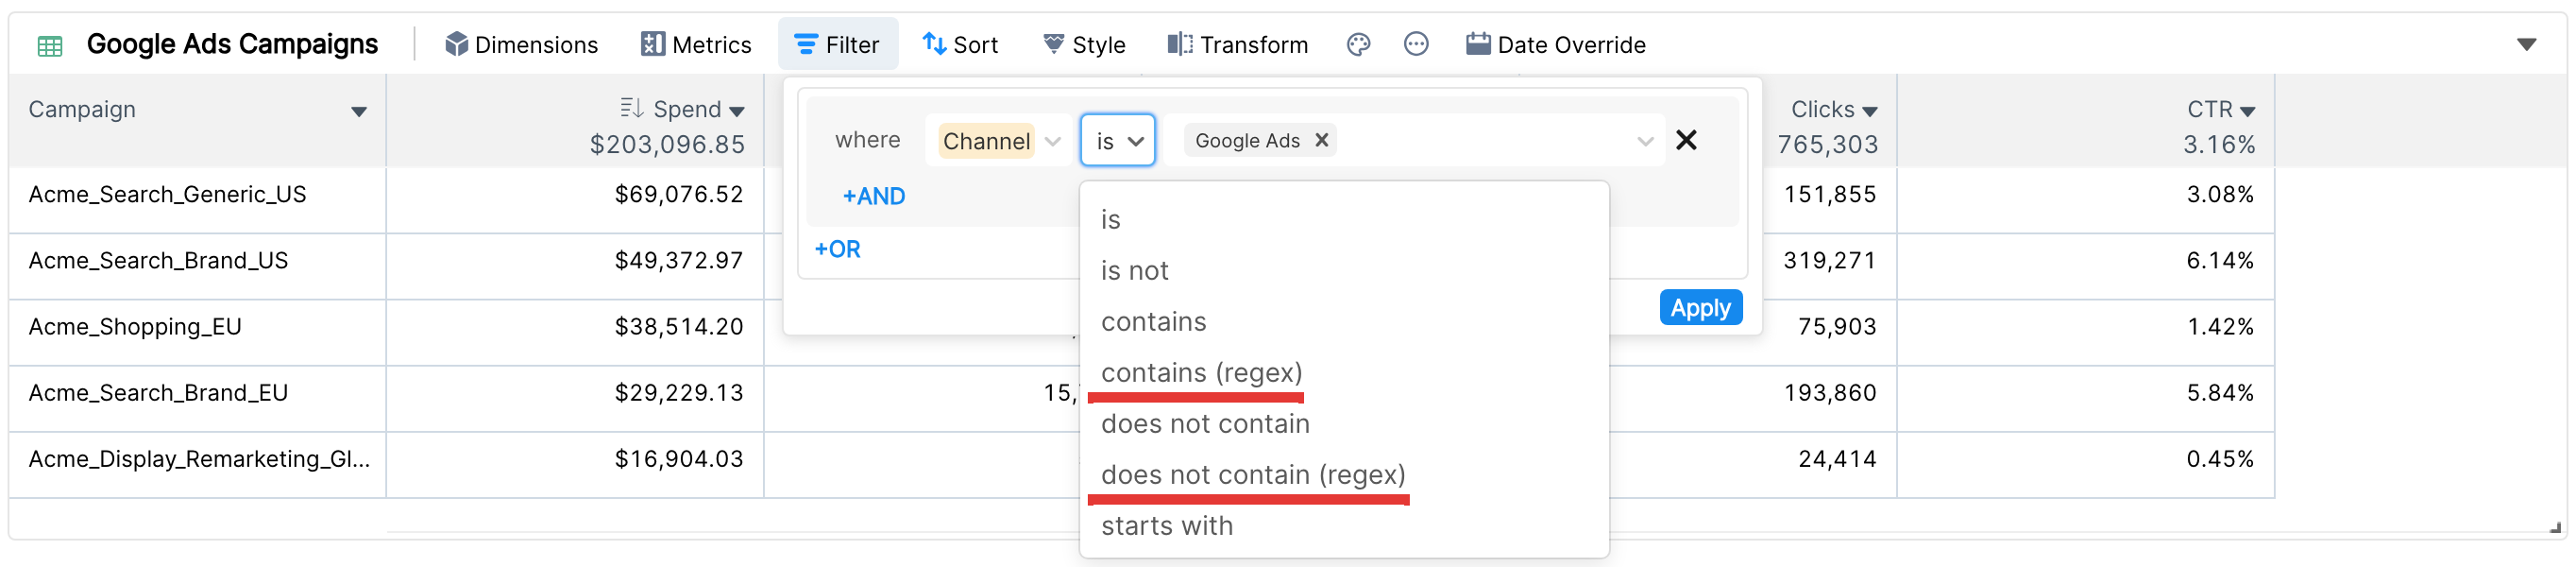2576x567 pixels.
Task: Click the green table widget icon
Action: coord(49,45)
